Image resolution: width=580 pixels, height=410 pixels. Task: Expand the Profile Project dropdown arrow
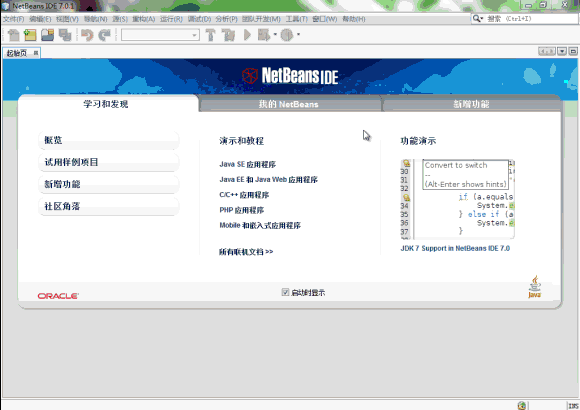pyautogui.click(x=298, y=35)
